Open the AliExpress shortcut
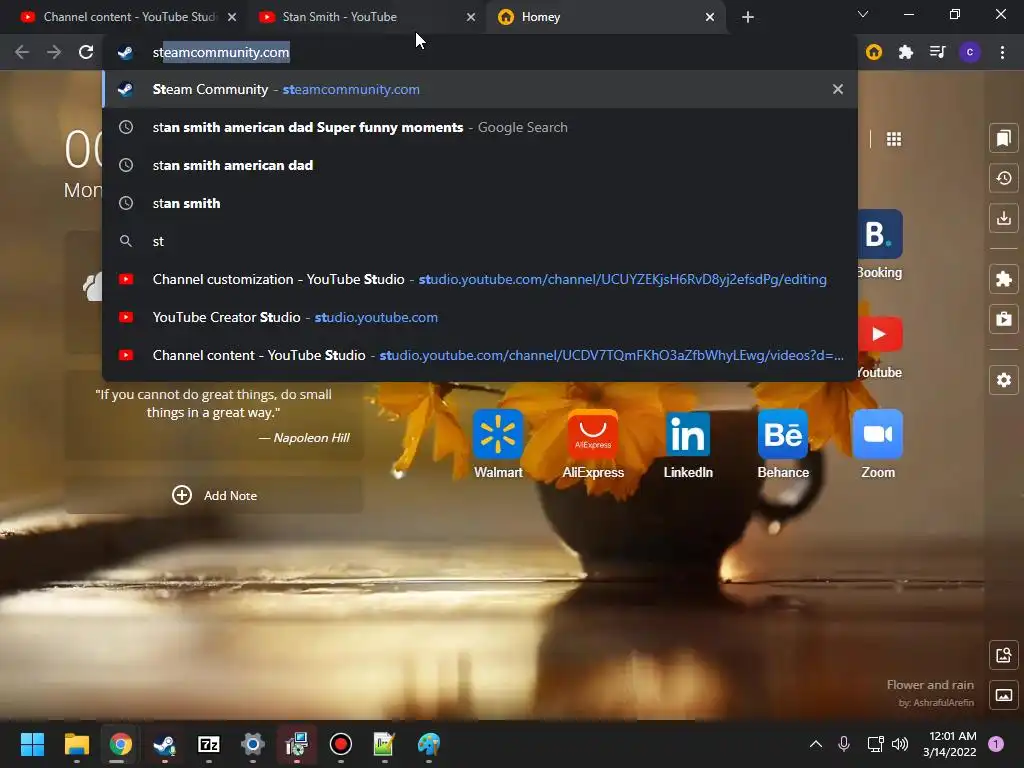Image resolution: width=1024 pixels, height=768 pixels. [593, 444]
